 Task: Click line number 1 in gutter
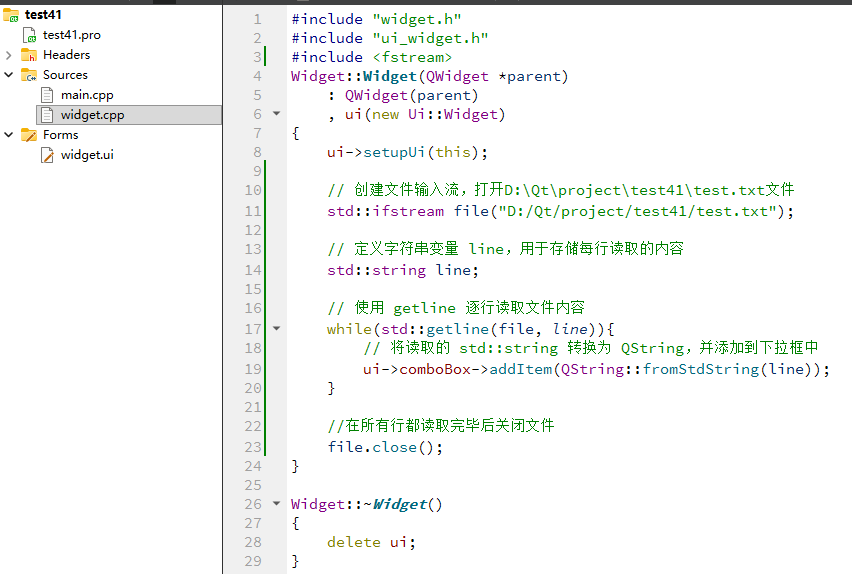(x=258, y=20)
